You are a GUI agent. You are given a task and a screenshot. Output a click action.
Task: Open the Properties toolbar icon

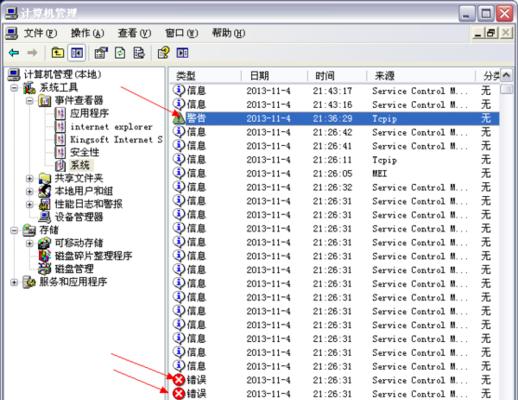click(x=101, y=53)
